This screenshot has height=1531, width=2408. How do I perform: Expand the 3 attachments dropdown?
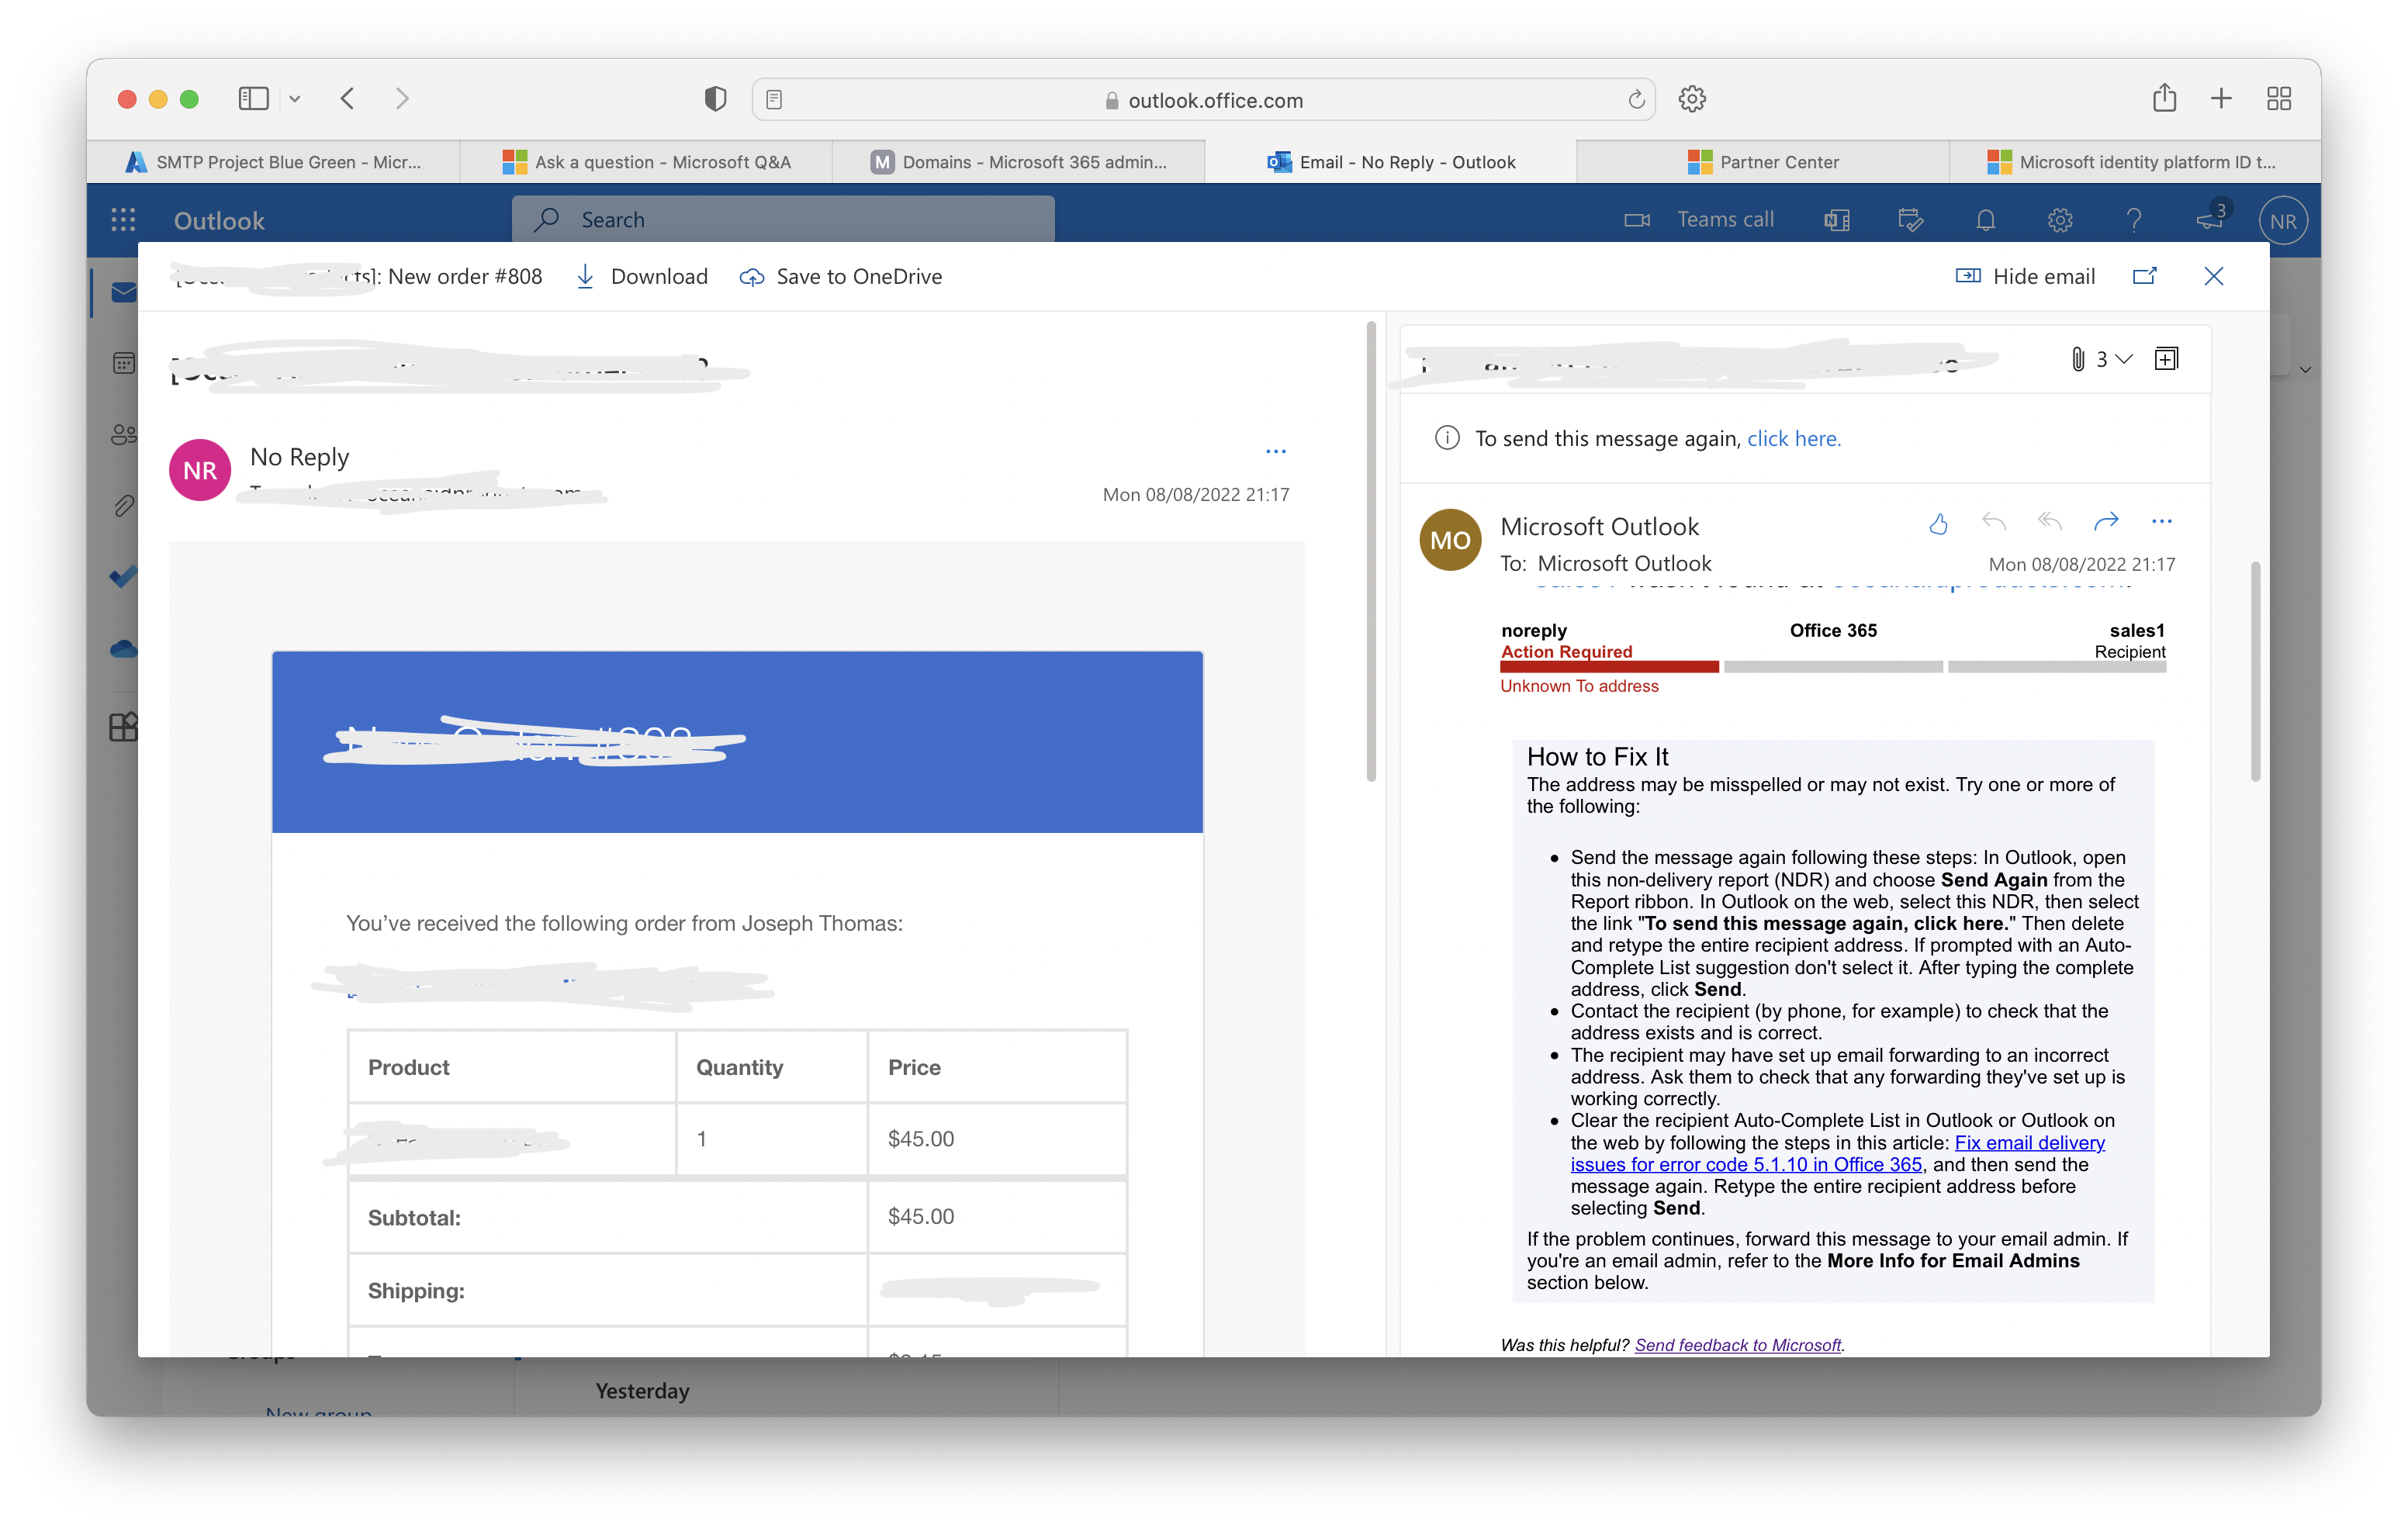coord(2101,359)
